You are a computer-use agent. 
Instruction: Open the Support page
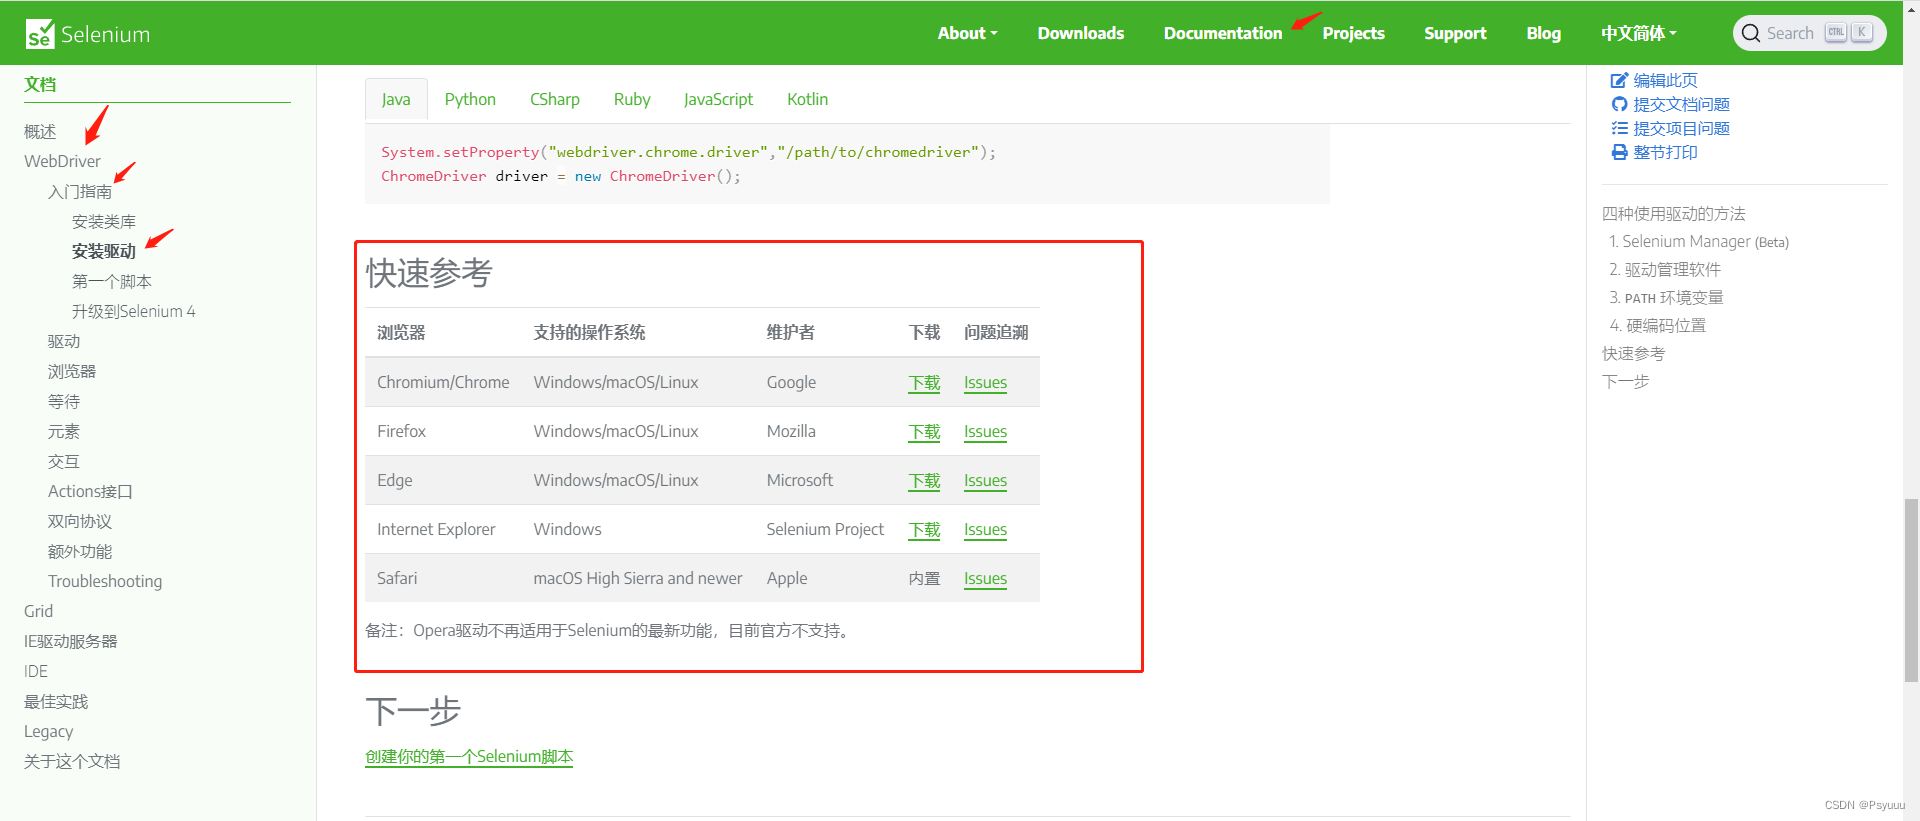(x=1455, y=33)
